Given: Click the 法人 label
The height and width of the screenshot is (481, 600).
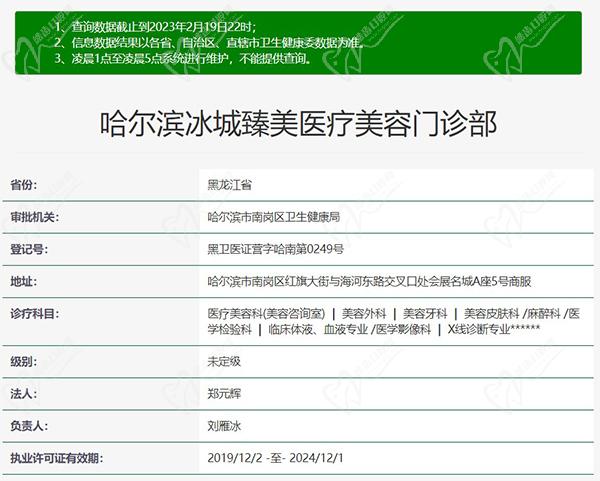Looking at the screenshot, I should tap(24, 394).
